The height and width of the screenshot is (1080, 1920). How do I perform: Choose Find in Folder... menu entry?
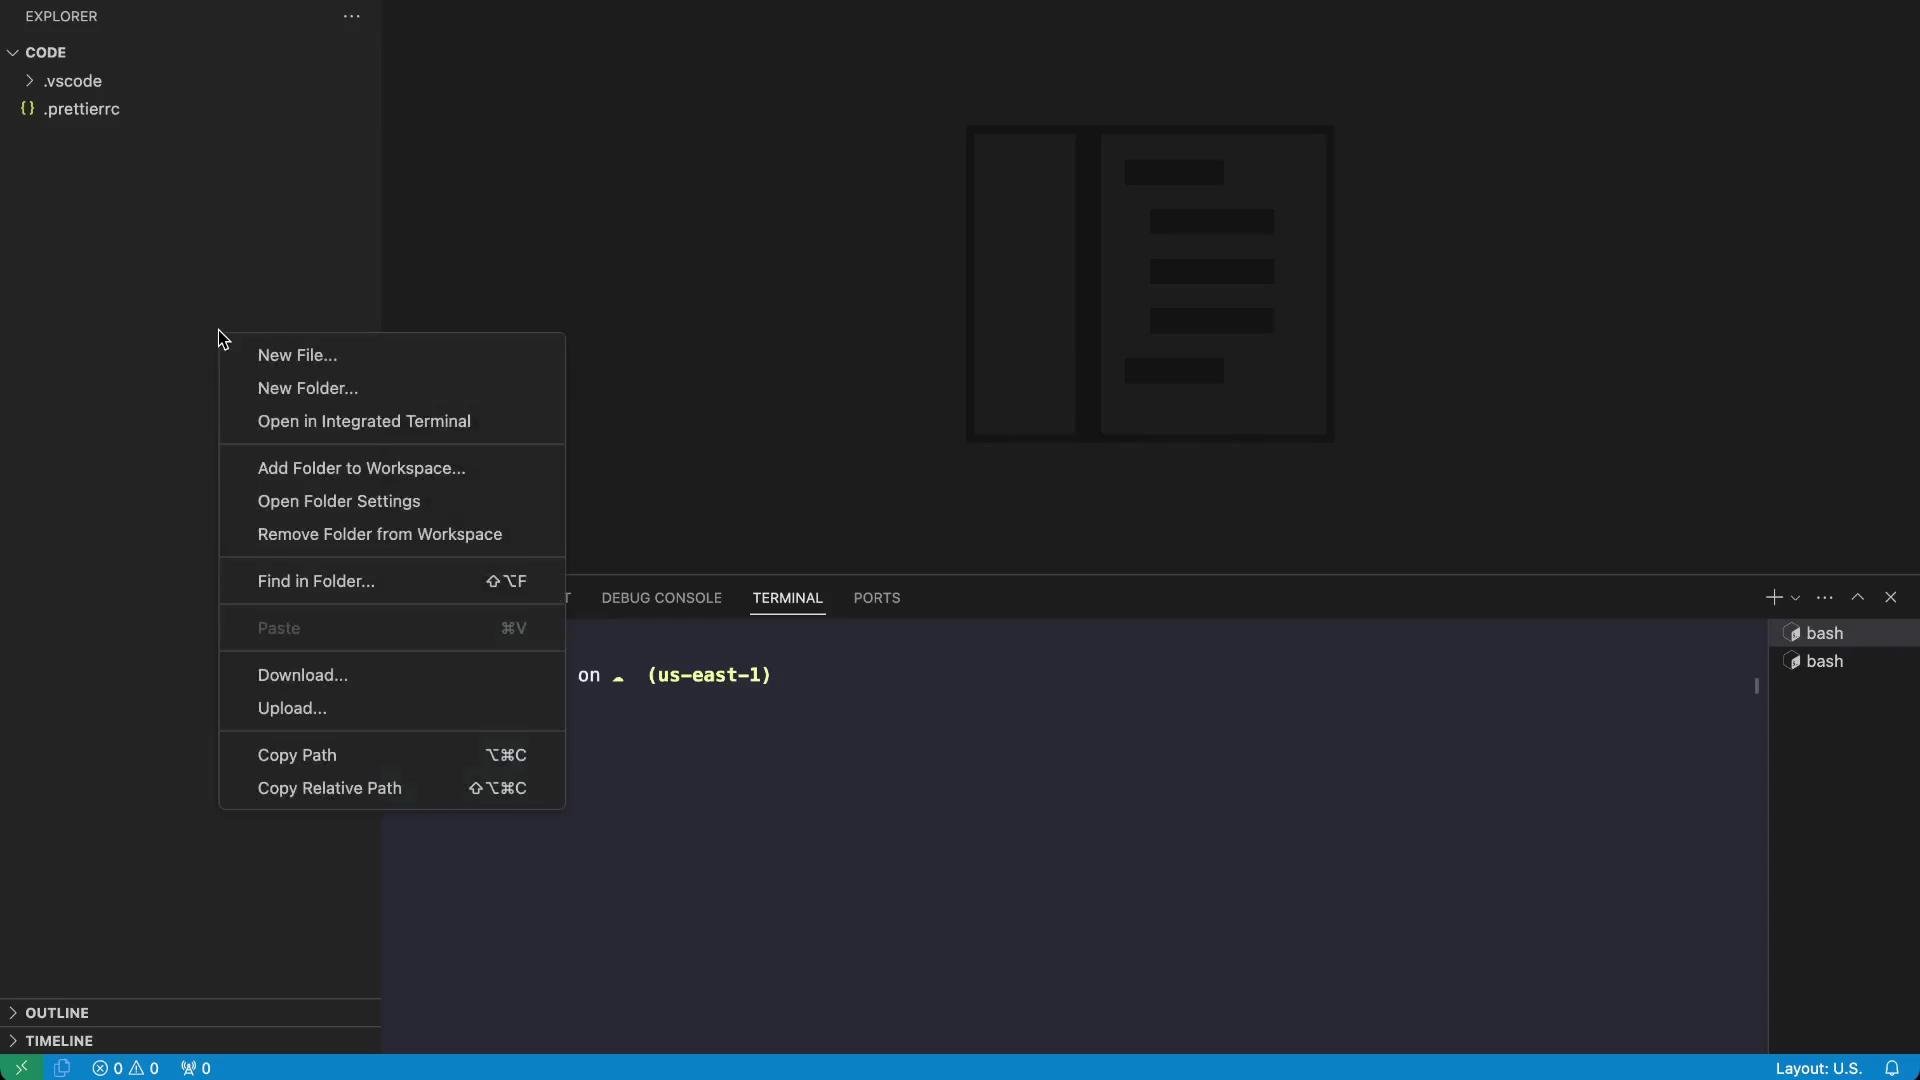point(392,581)
